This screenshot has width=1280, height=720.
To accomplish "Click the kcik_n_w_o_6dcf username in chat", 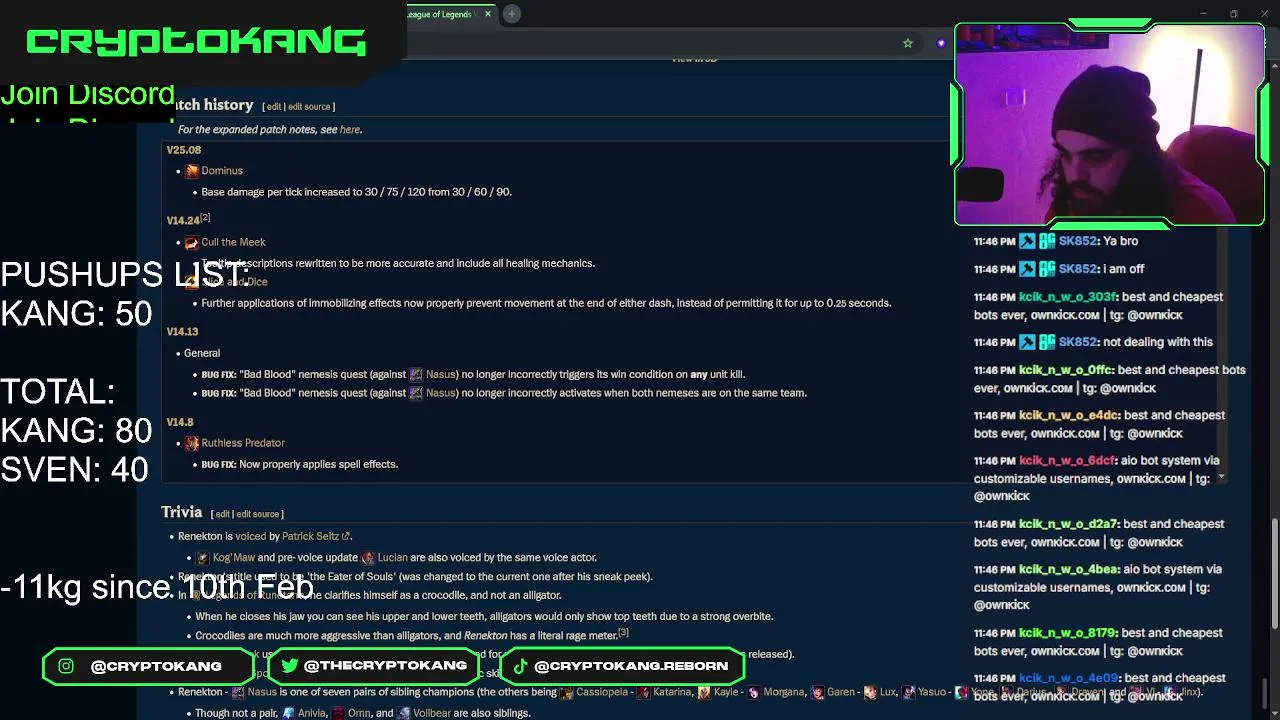I will point(1067,461).
